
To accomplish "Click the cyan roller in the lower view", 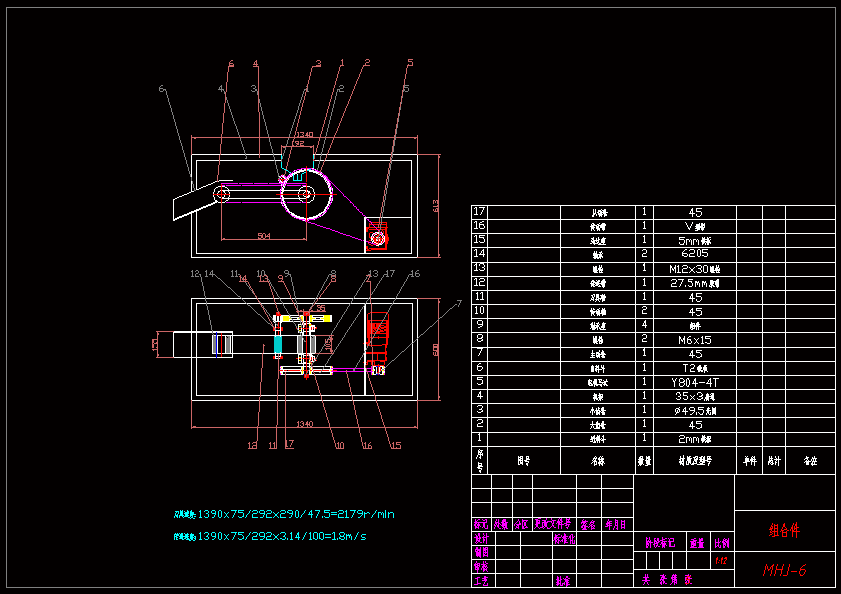I will click(x=278, y=344).
